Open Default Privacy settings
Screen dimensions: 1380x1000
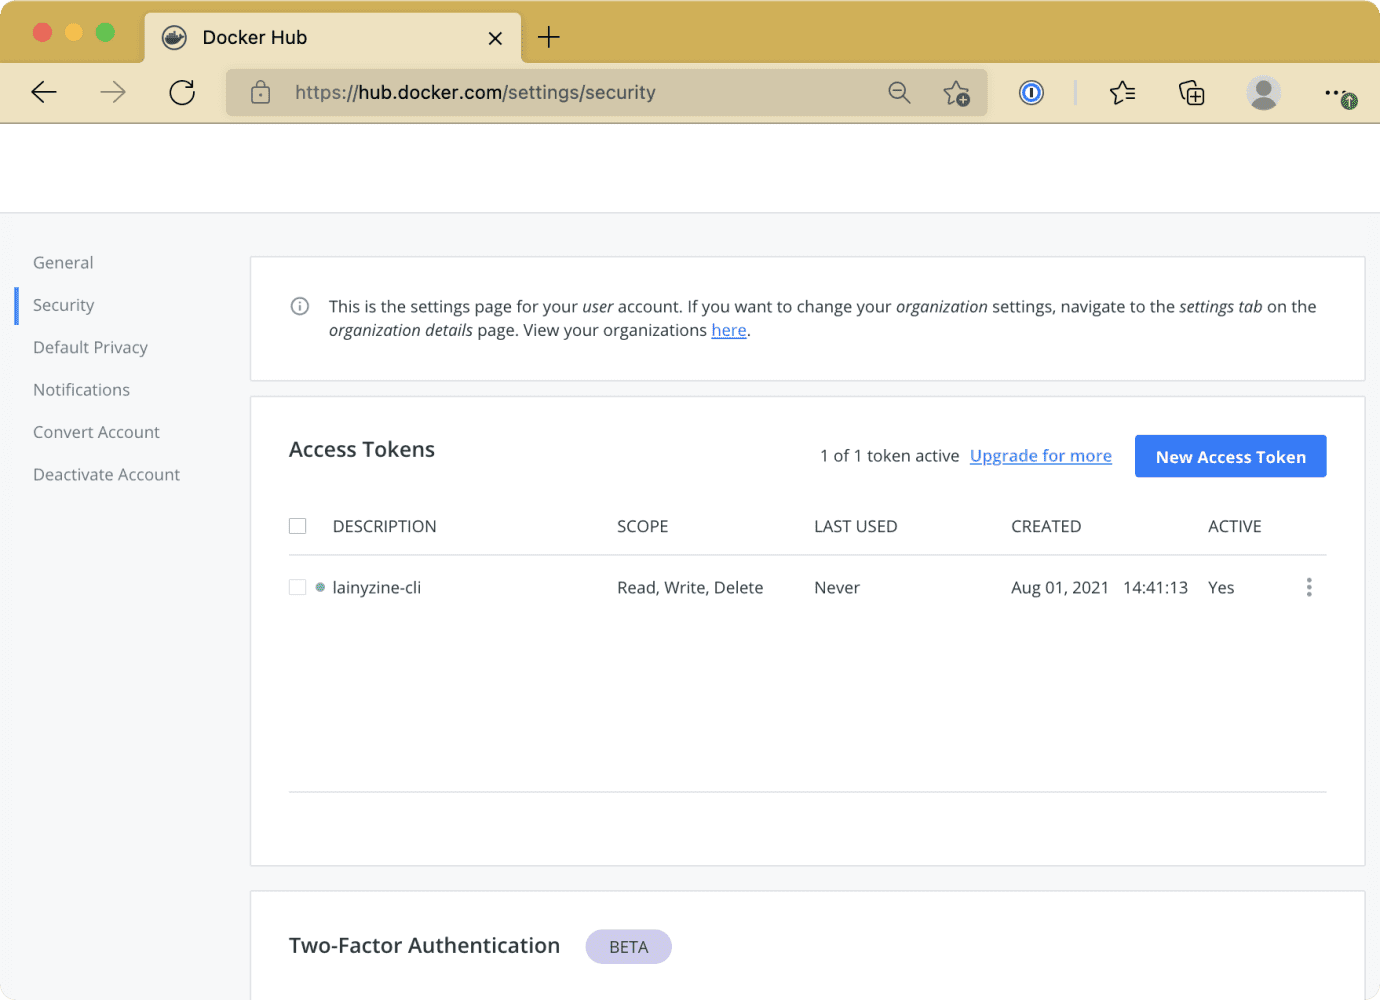[90, 347]
